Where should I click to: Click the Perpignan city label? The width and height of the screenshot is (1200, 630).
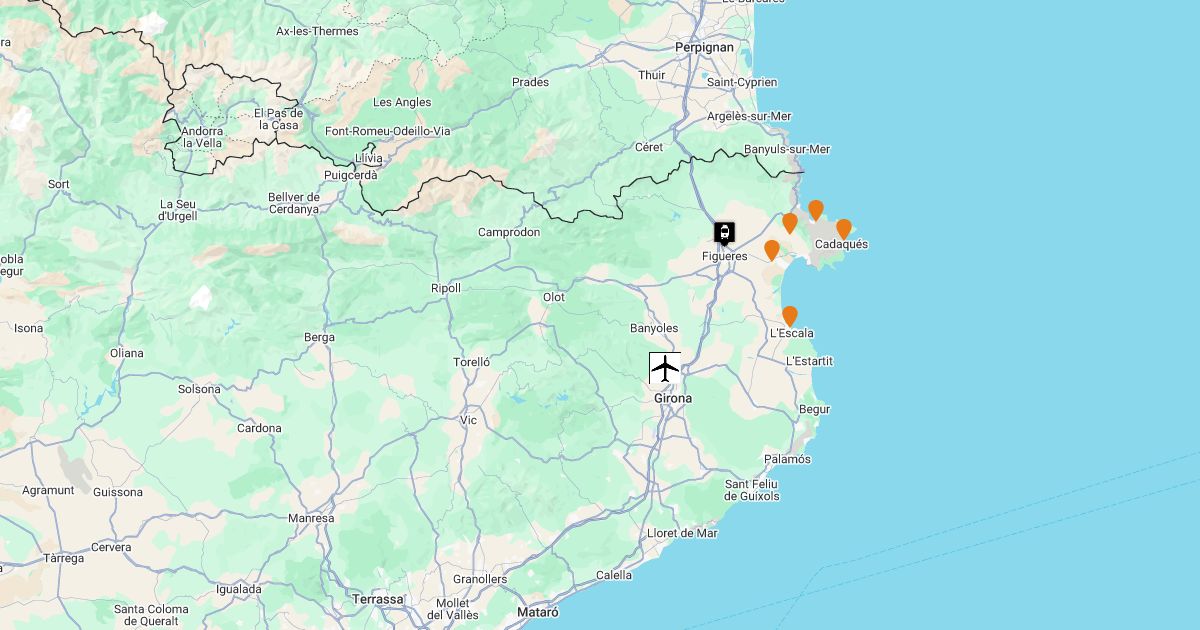pos(704,47)
